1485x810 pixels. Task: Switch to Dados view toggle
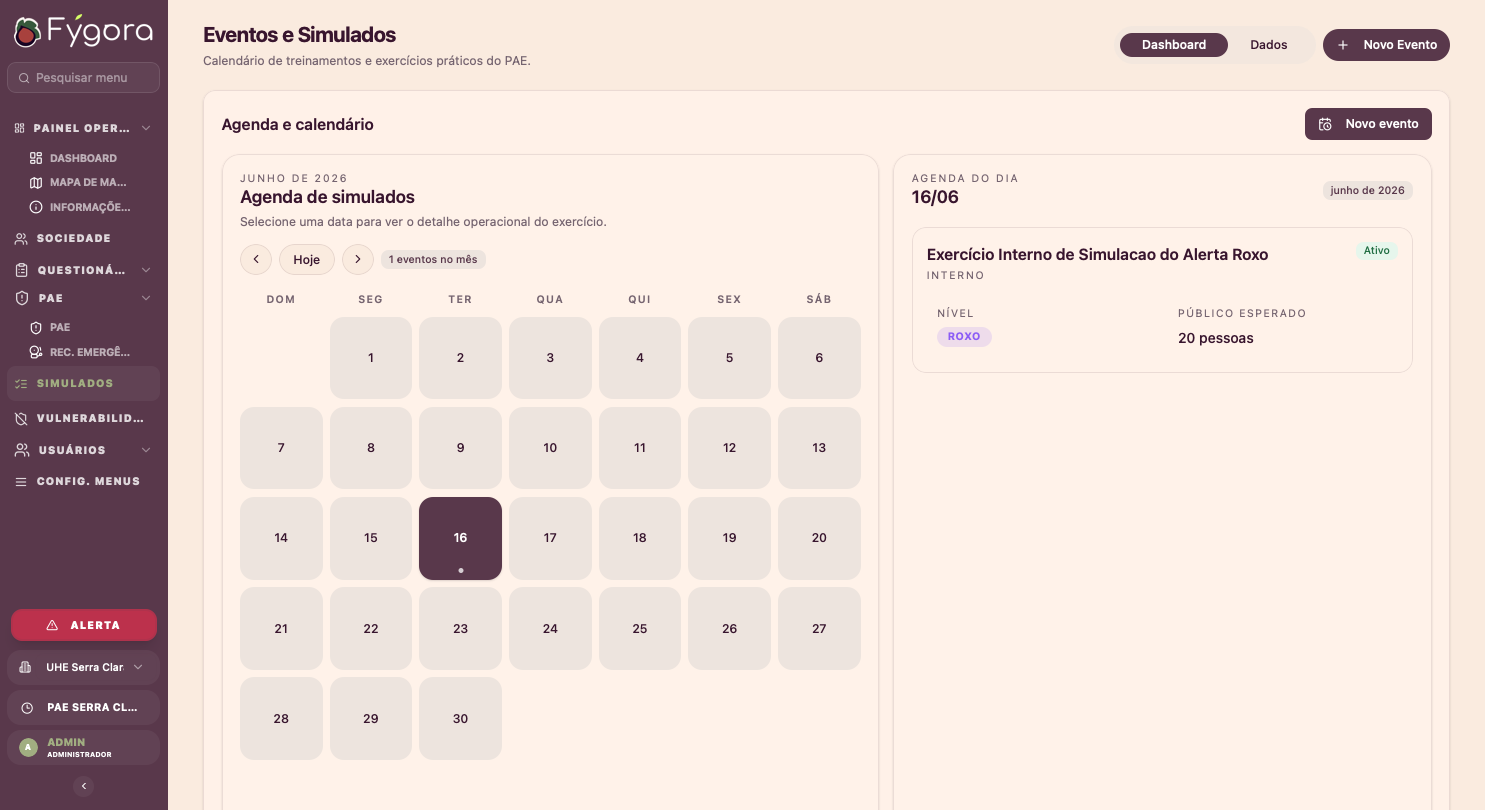(x=1269, y=45)
